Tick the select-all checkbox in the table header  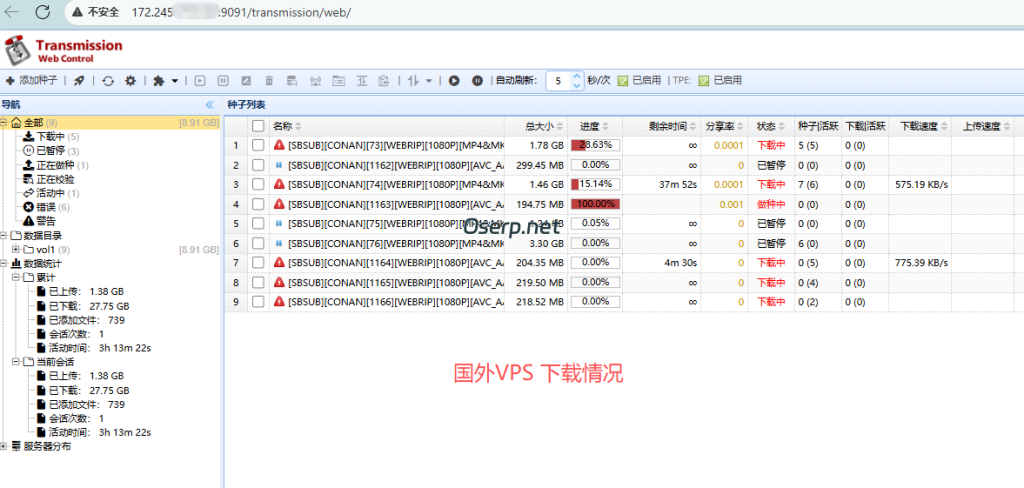(x=259, y=126)
